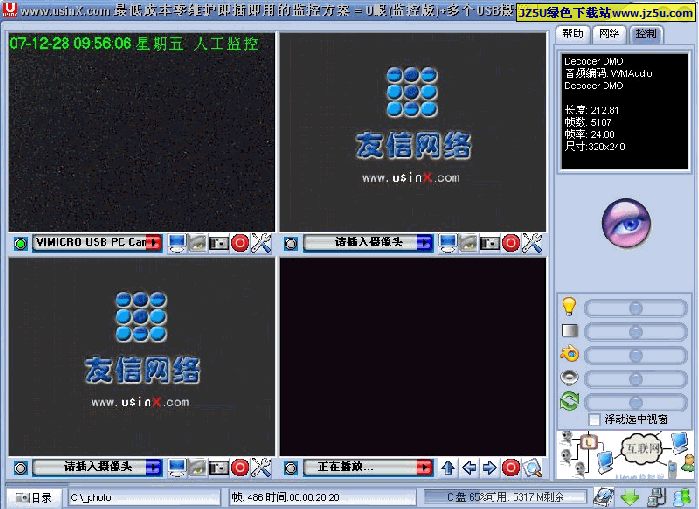Click the top-right 请插入摄像头 selector field
Viewport: 699px width, 509px height.
pos(368,243)
